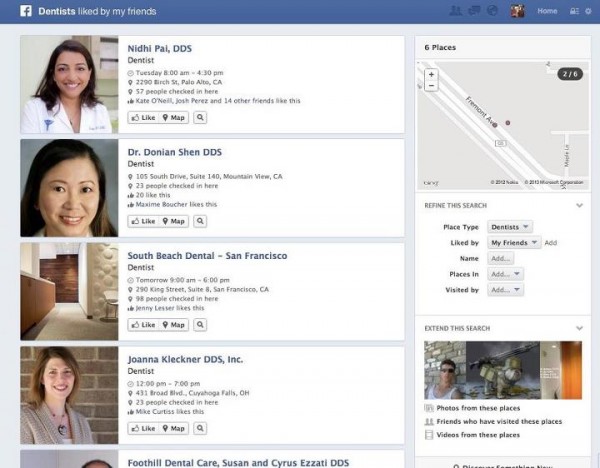Image resolution: width=600 pixels, height=468 pixels.
Task: Zoom in on the map
Action: coord(431,75)
